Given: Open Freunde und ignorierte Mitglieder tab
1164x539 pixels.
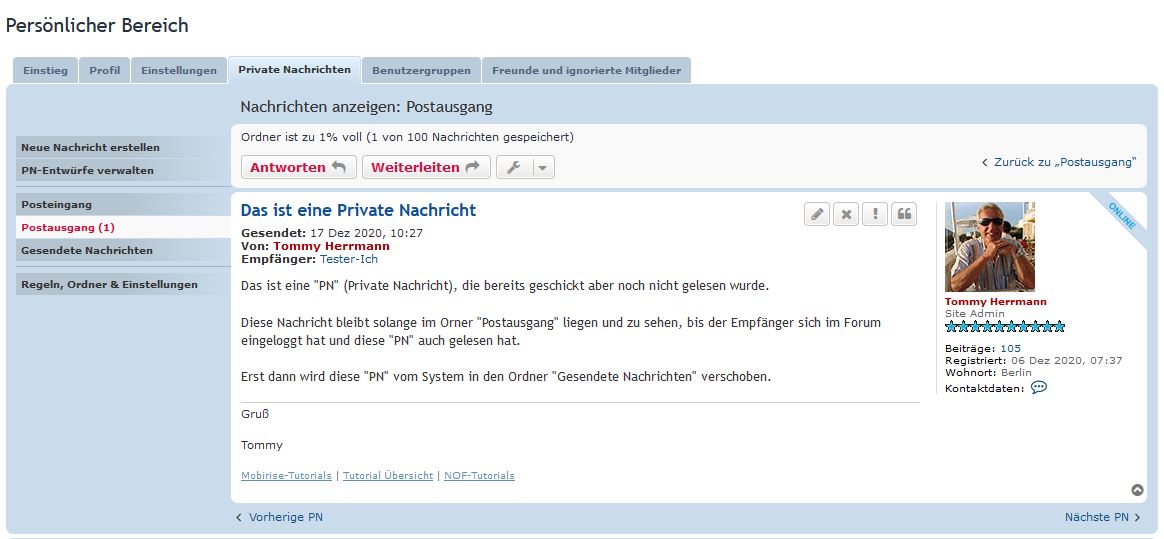Looking at the screenshot, I should click(x=586, y=71).
